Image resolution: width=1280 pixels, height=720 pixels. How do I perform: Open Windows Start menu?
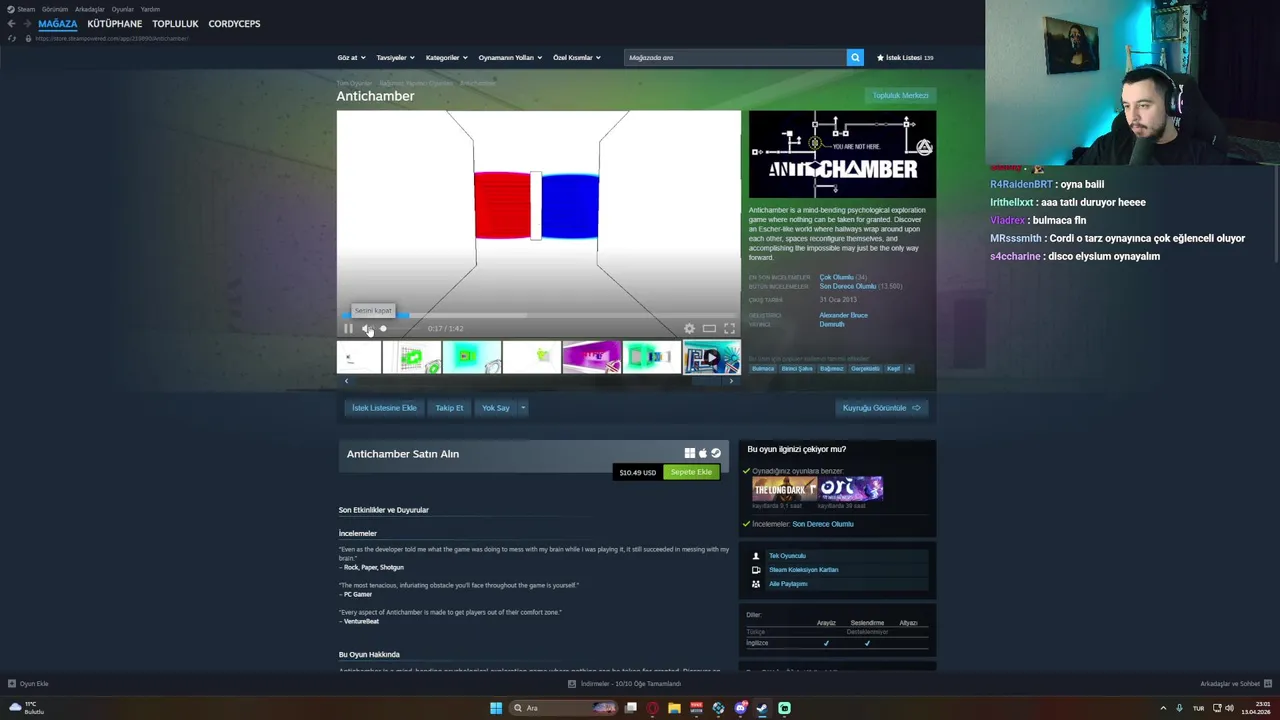pos(496,708)
